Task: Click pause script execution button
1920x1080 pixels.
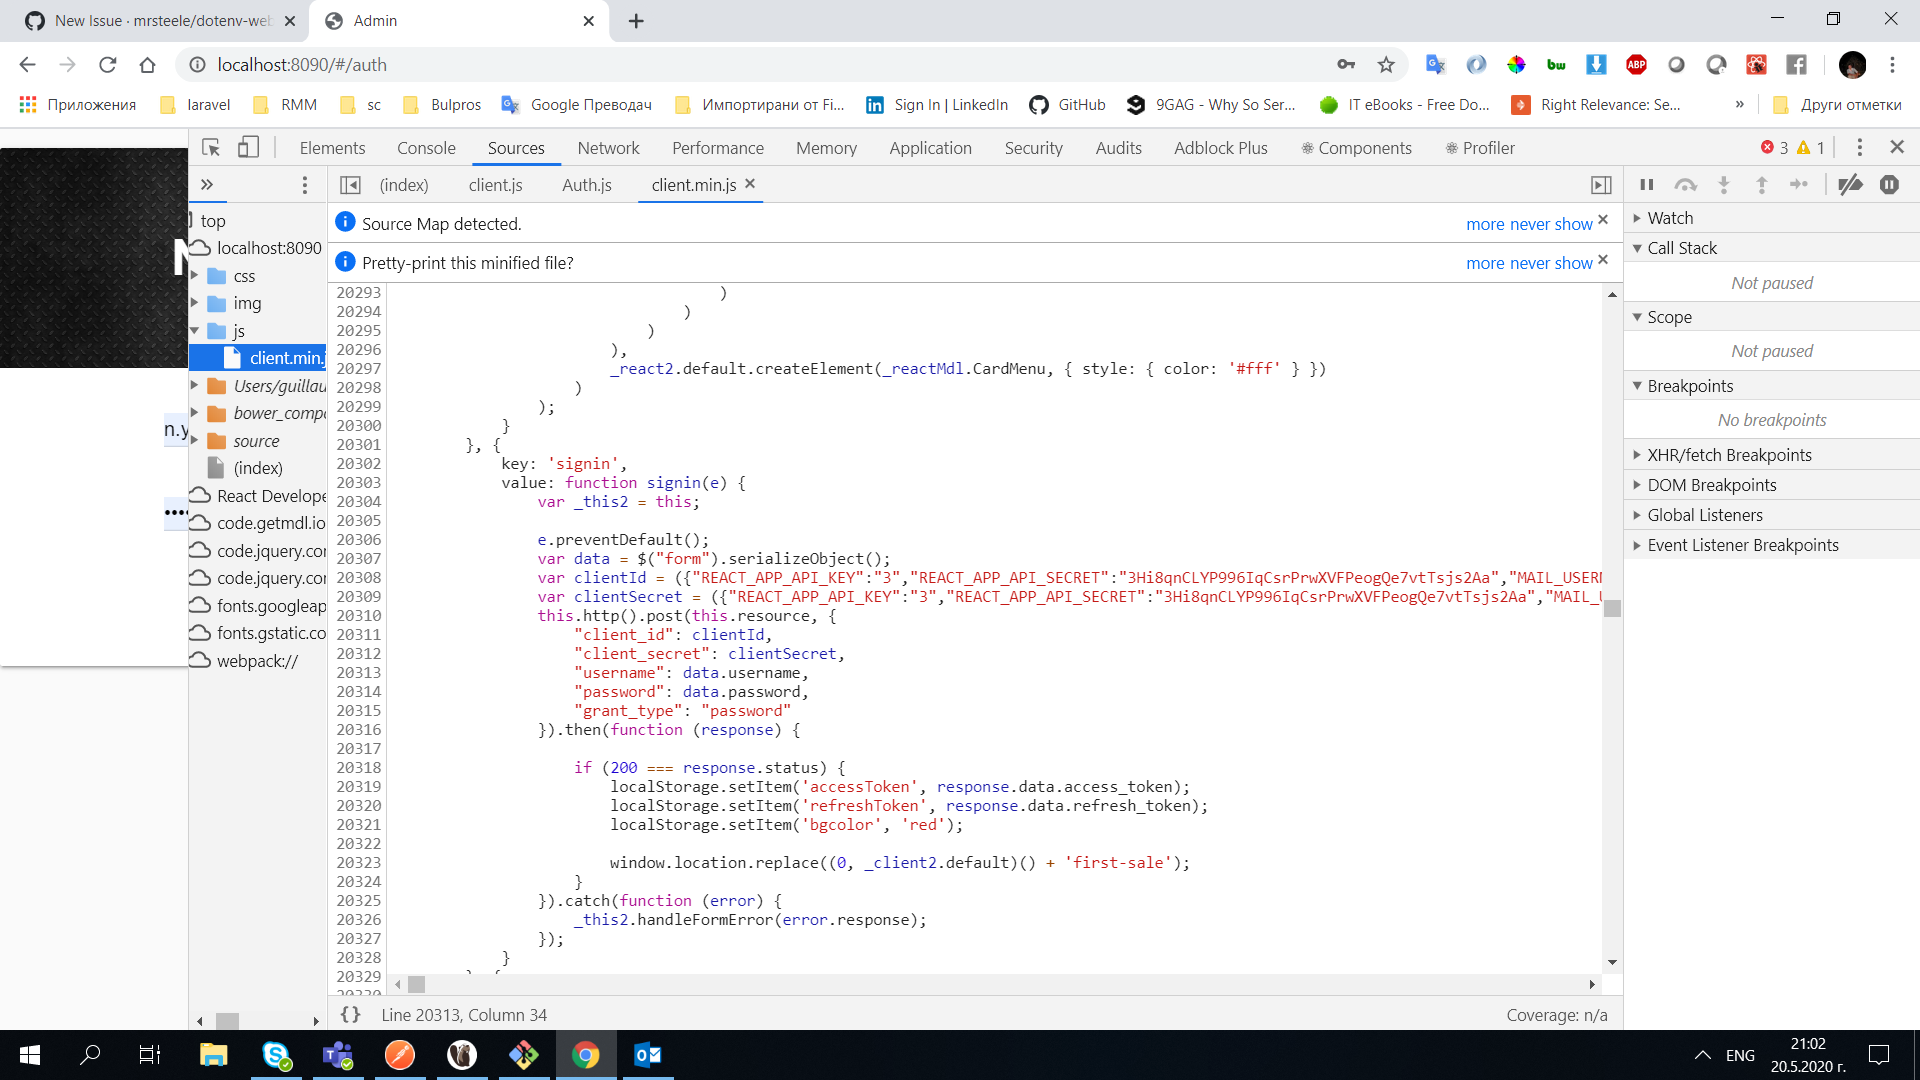Action: (1646, 185)
